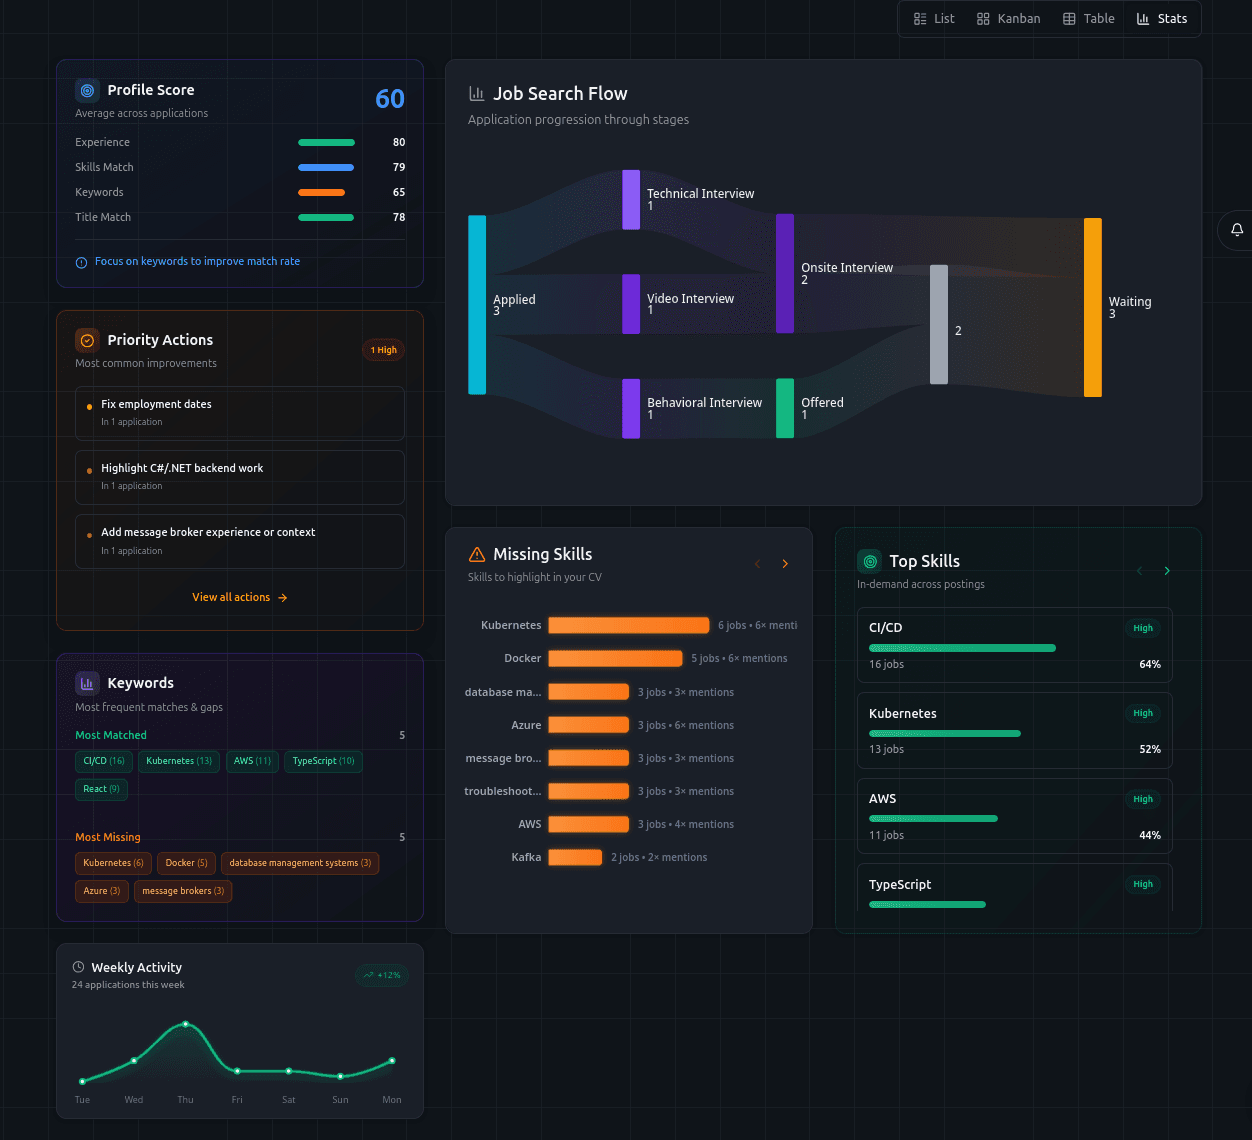Click the Applied node in flow chart
1252x1140 pixels.
477,305
